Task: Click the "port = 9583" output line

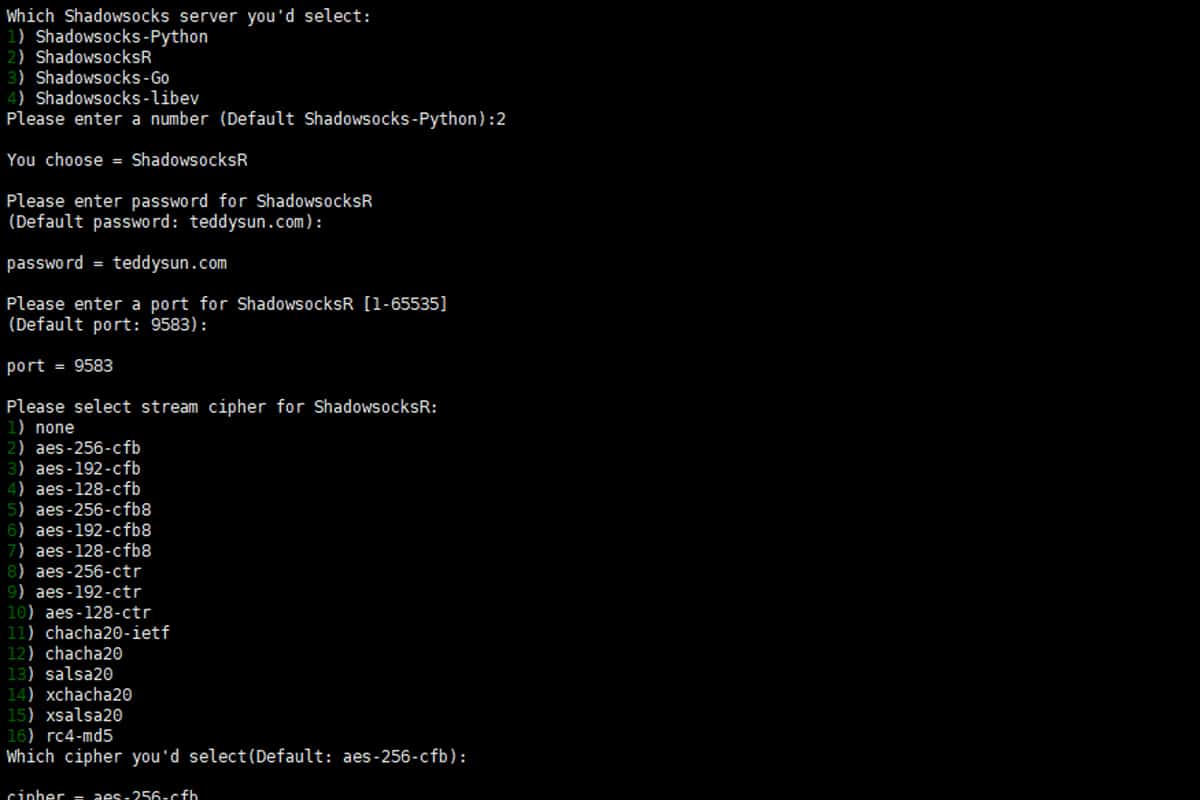Action: click(60, 366)
